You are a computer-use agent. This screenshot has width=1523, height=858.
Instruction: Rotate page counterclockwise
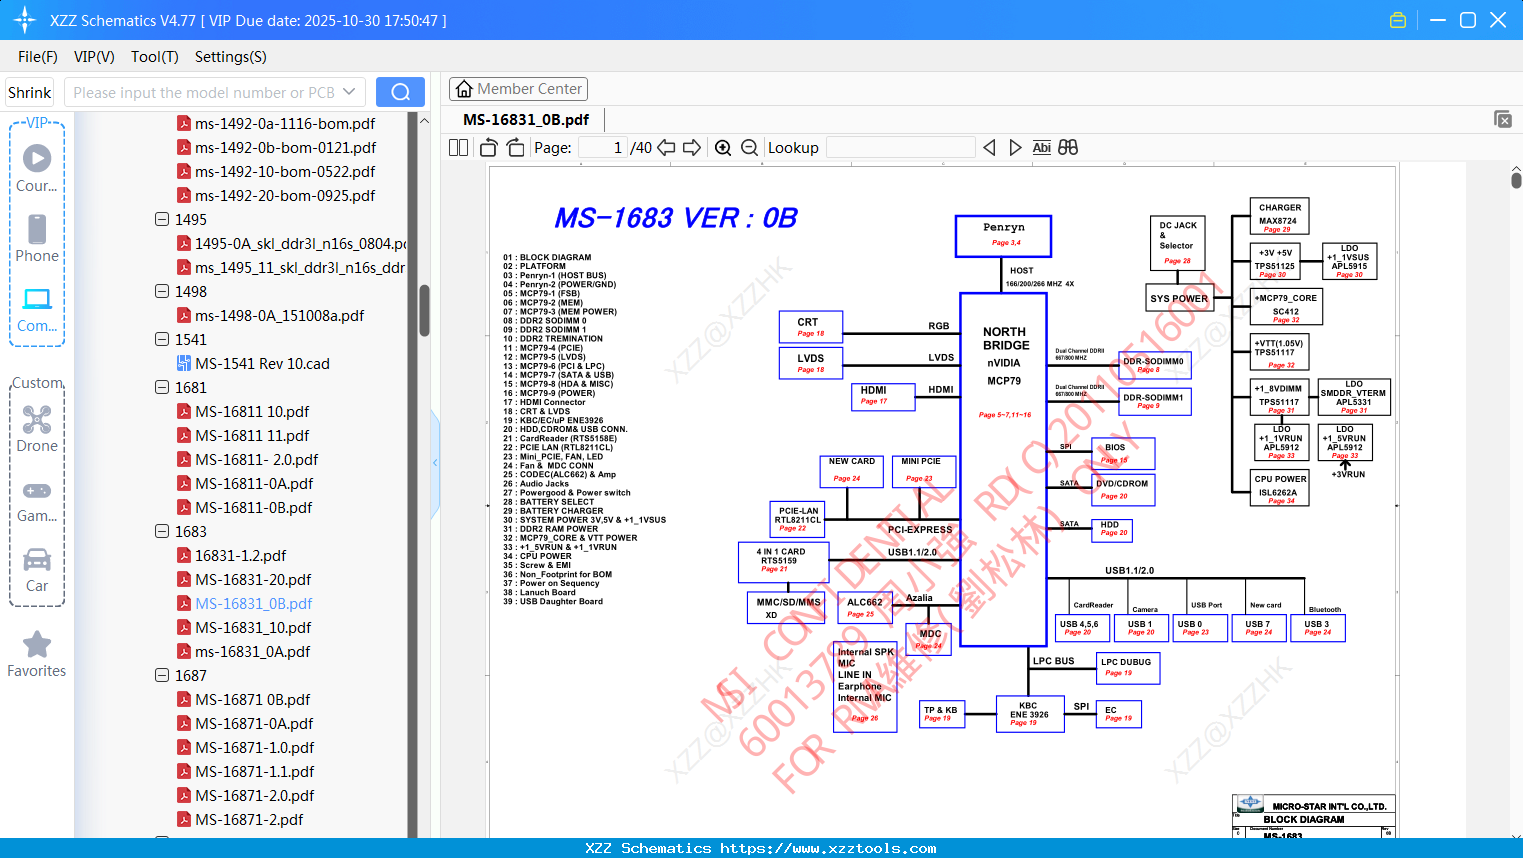click(x=489, y=148)
